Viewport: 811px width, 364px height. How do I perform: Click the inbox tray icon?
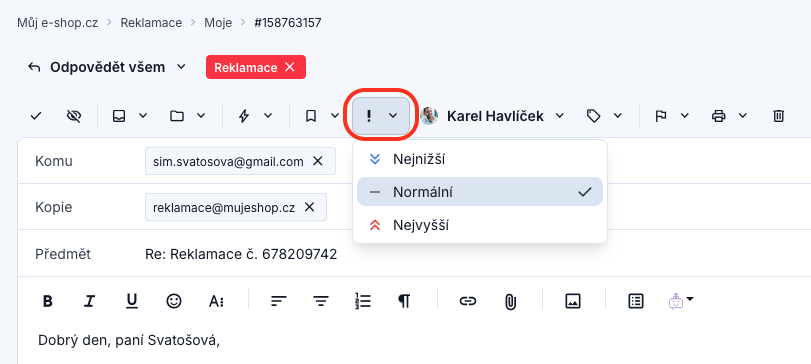click(x=119, y=116)
